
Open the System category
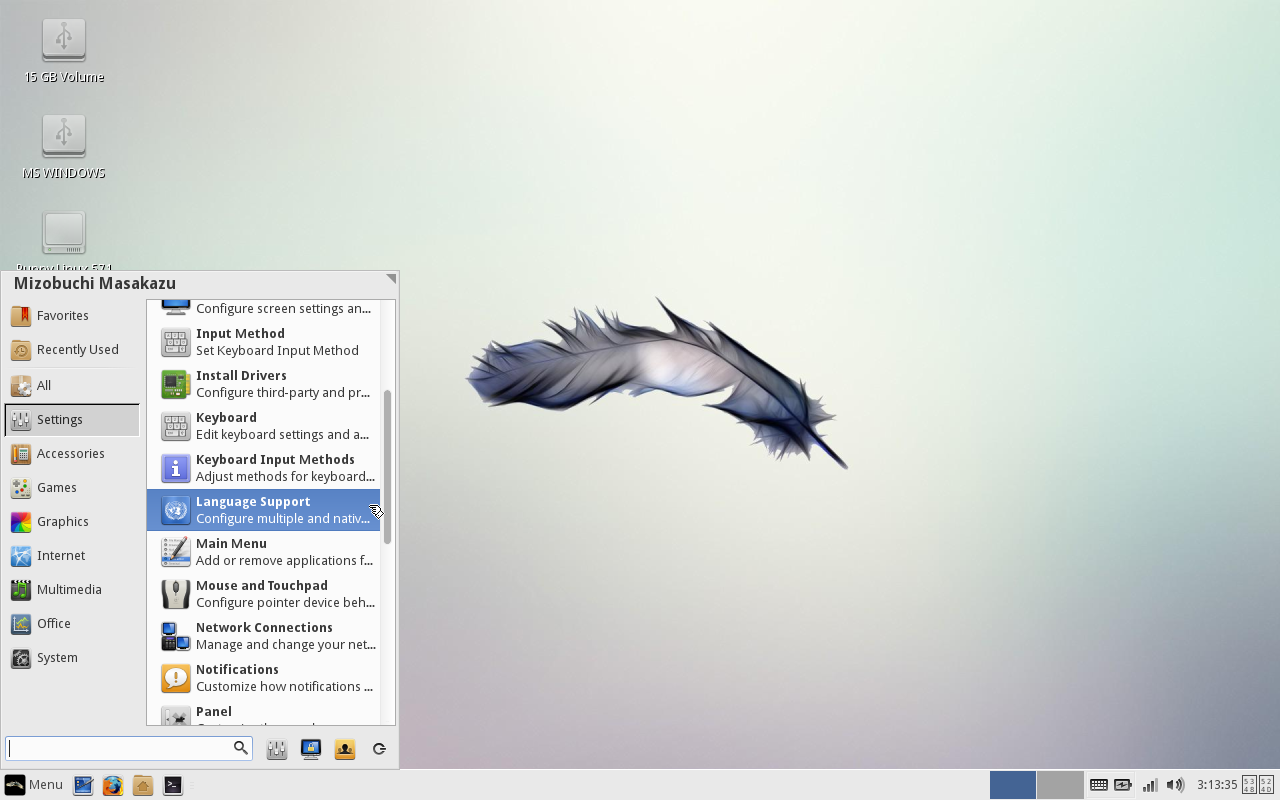(x=72, y=658)
